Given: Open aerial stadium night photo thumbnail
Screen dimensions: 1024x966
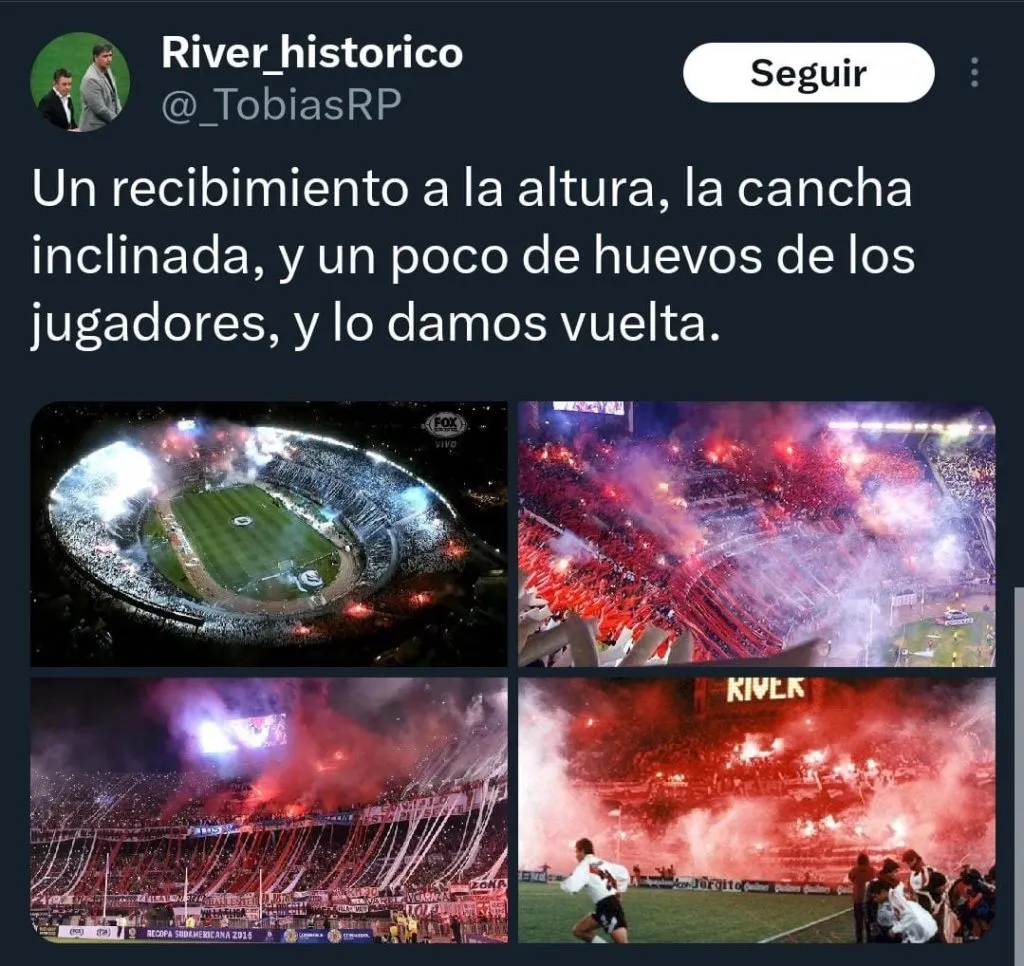Looking at the screenshot, I should coord(268,534).
